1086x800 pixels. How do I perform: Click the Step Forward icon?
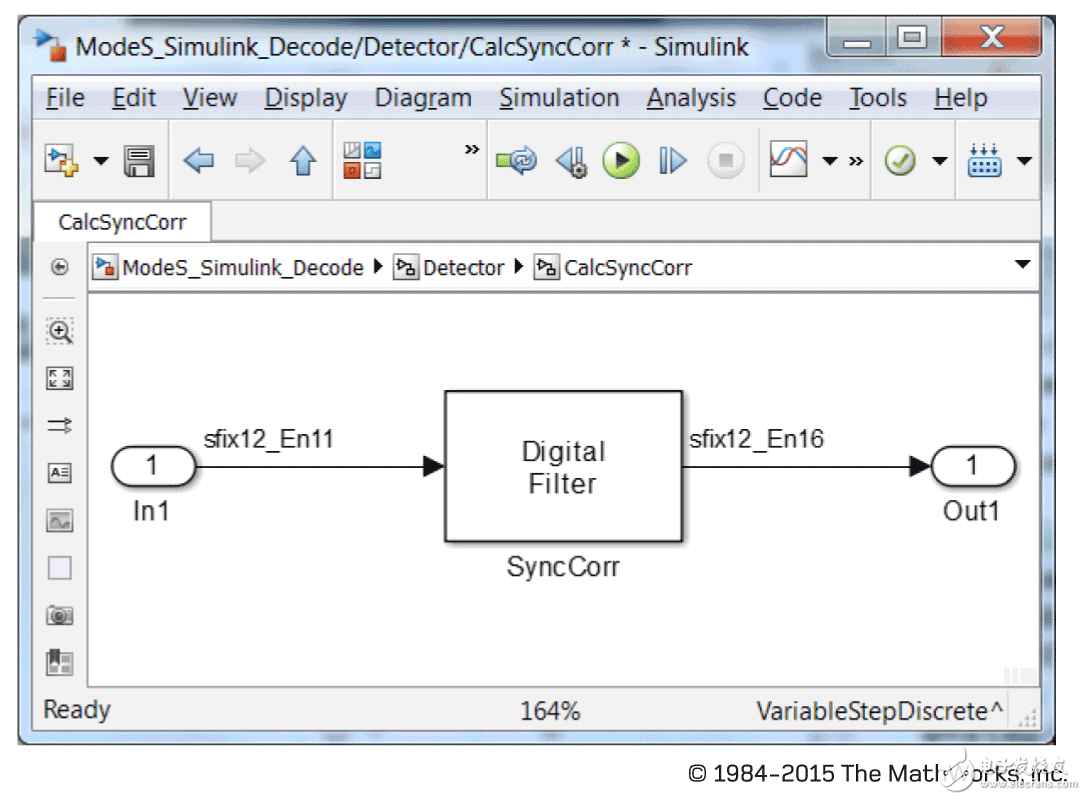pyautogui.click(x=673, y=160)
